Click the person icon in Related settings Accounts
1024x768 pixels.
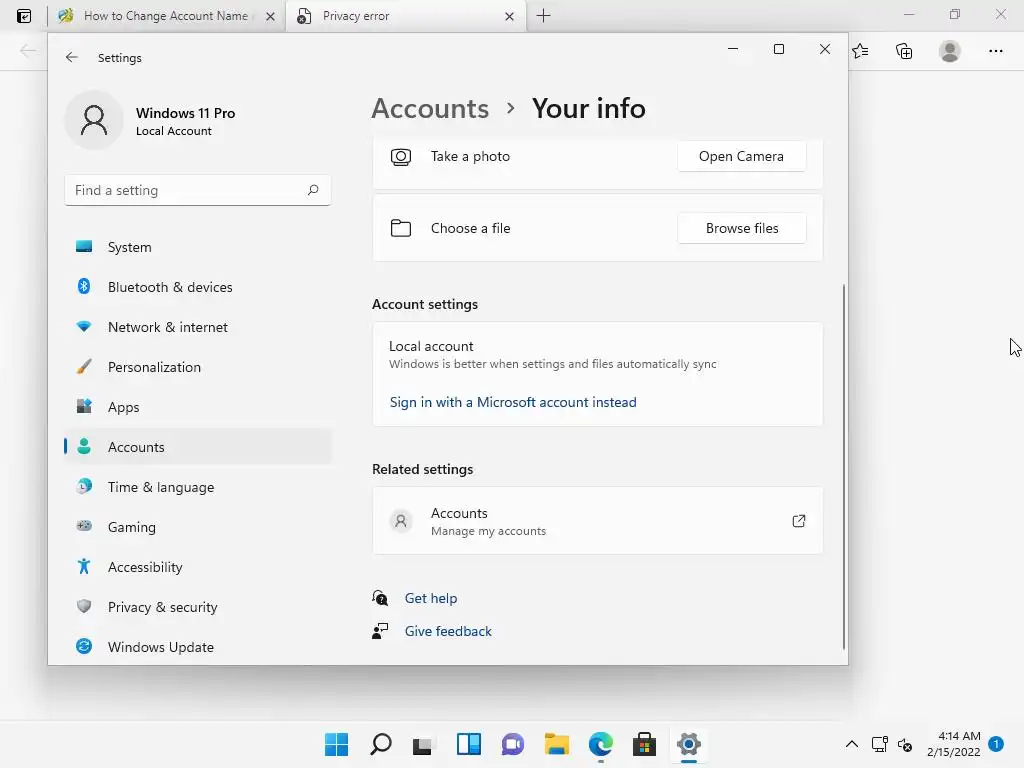pos(401,521)
